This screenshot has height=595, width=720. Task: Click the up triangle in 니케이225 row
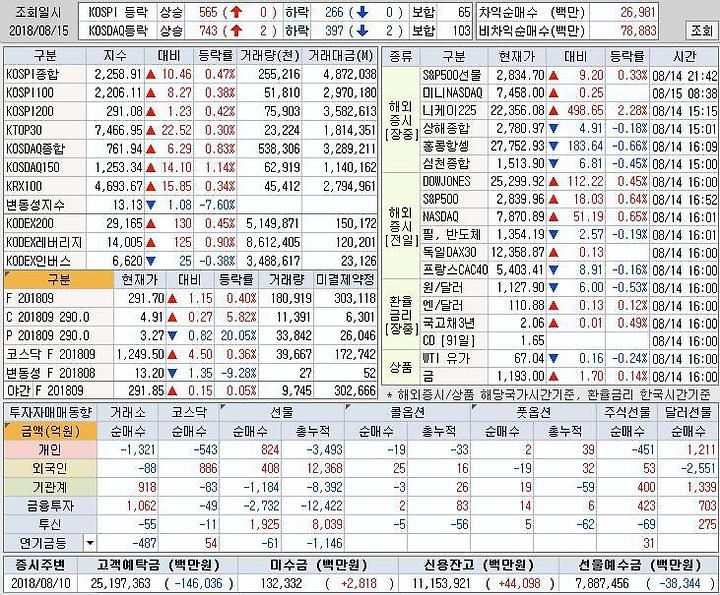click(x=553, y=111)
